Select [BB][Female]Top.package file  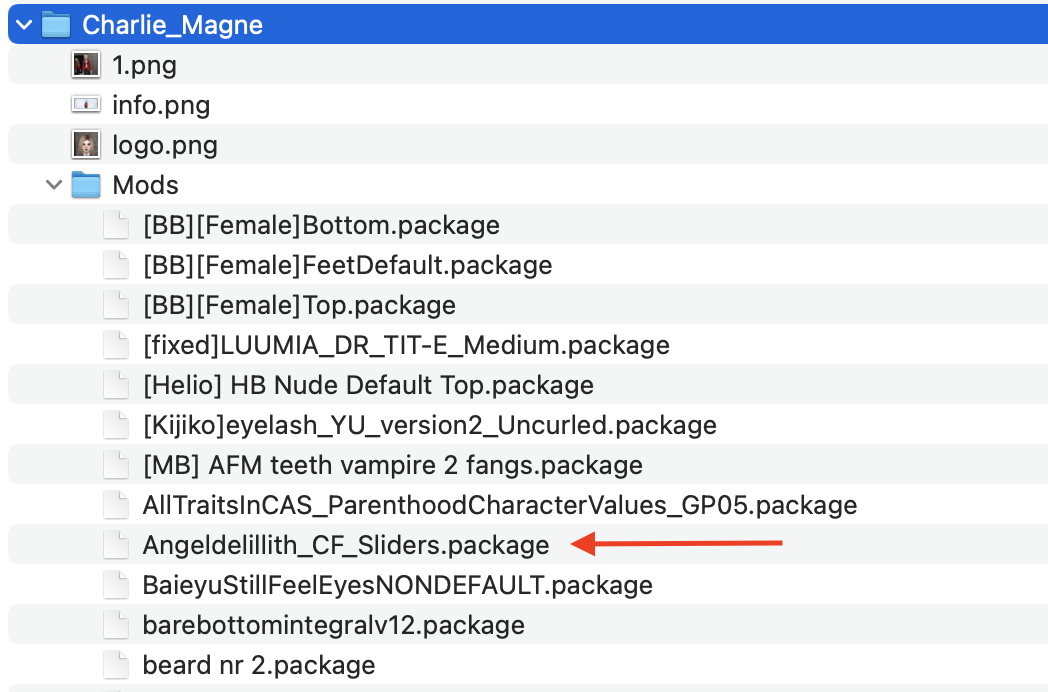tap(528, 305)
